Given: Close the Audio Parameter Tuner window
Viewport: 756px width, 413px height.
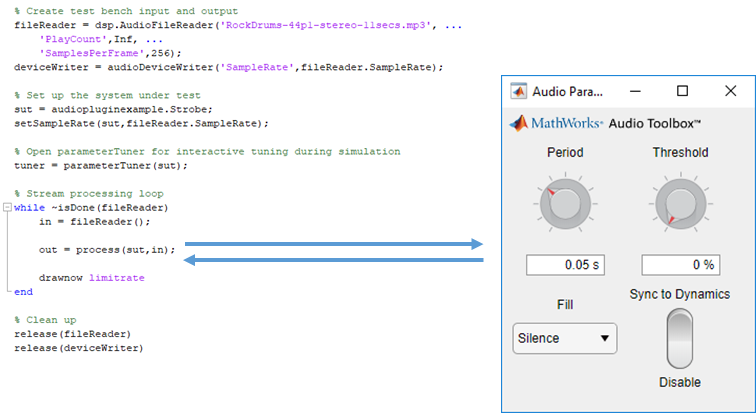Looking at the screenshot, I should click(x=730, y=91).
